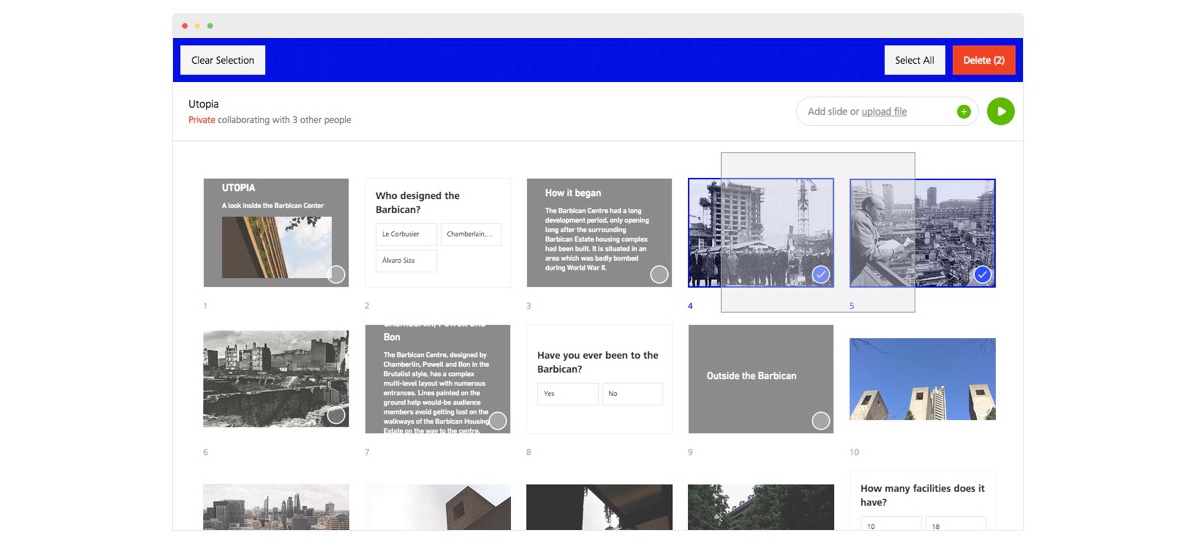Select the Chamberlain answer option
The image size is (1200, 550).
[470, 234]
